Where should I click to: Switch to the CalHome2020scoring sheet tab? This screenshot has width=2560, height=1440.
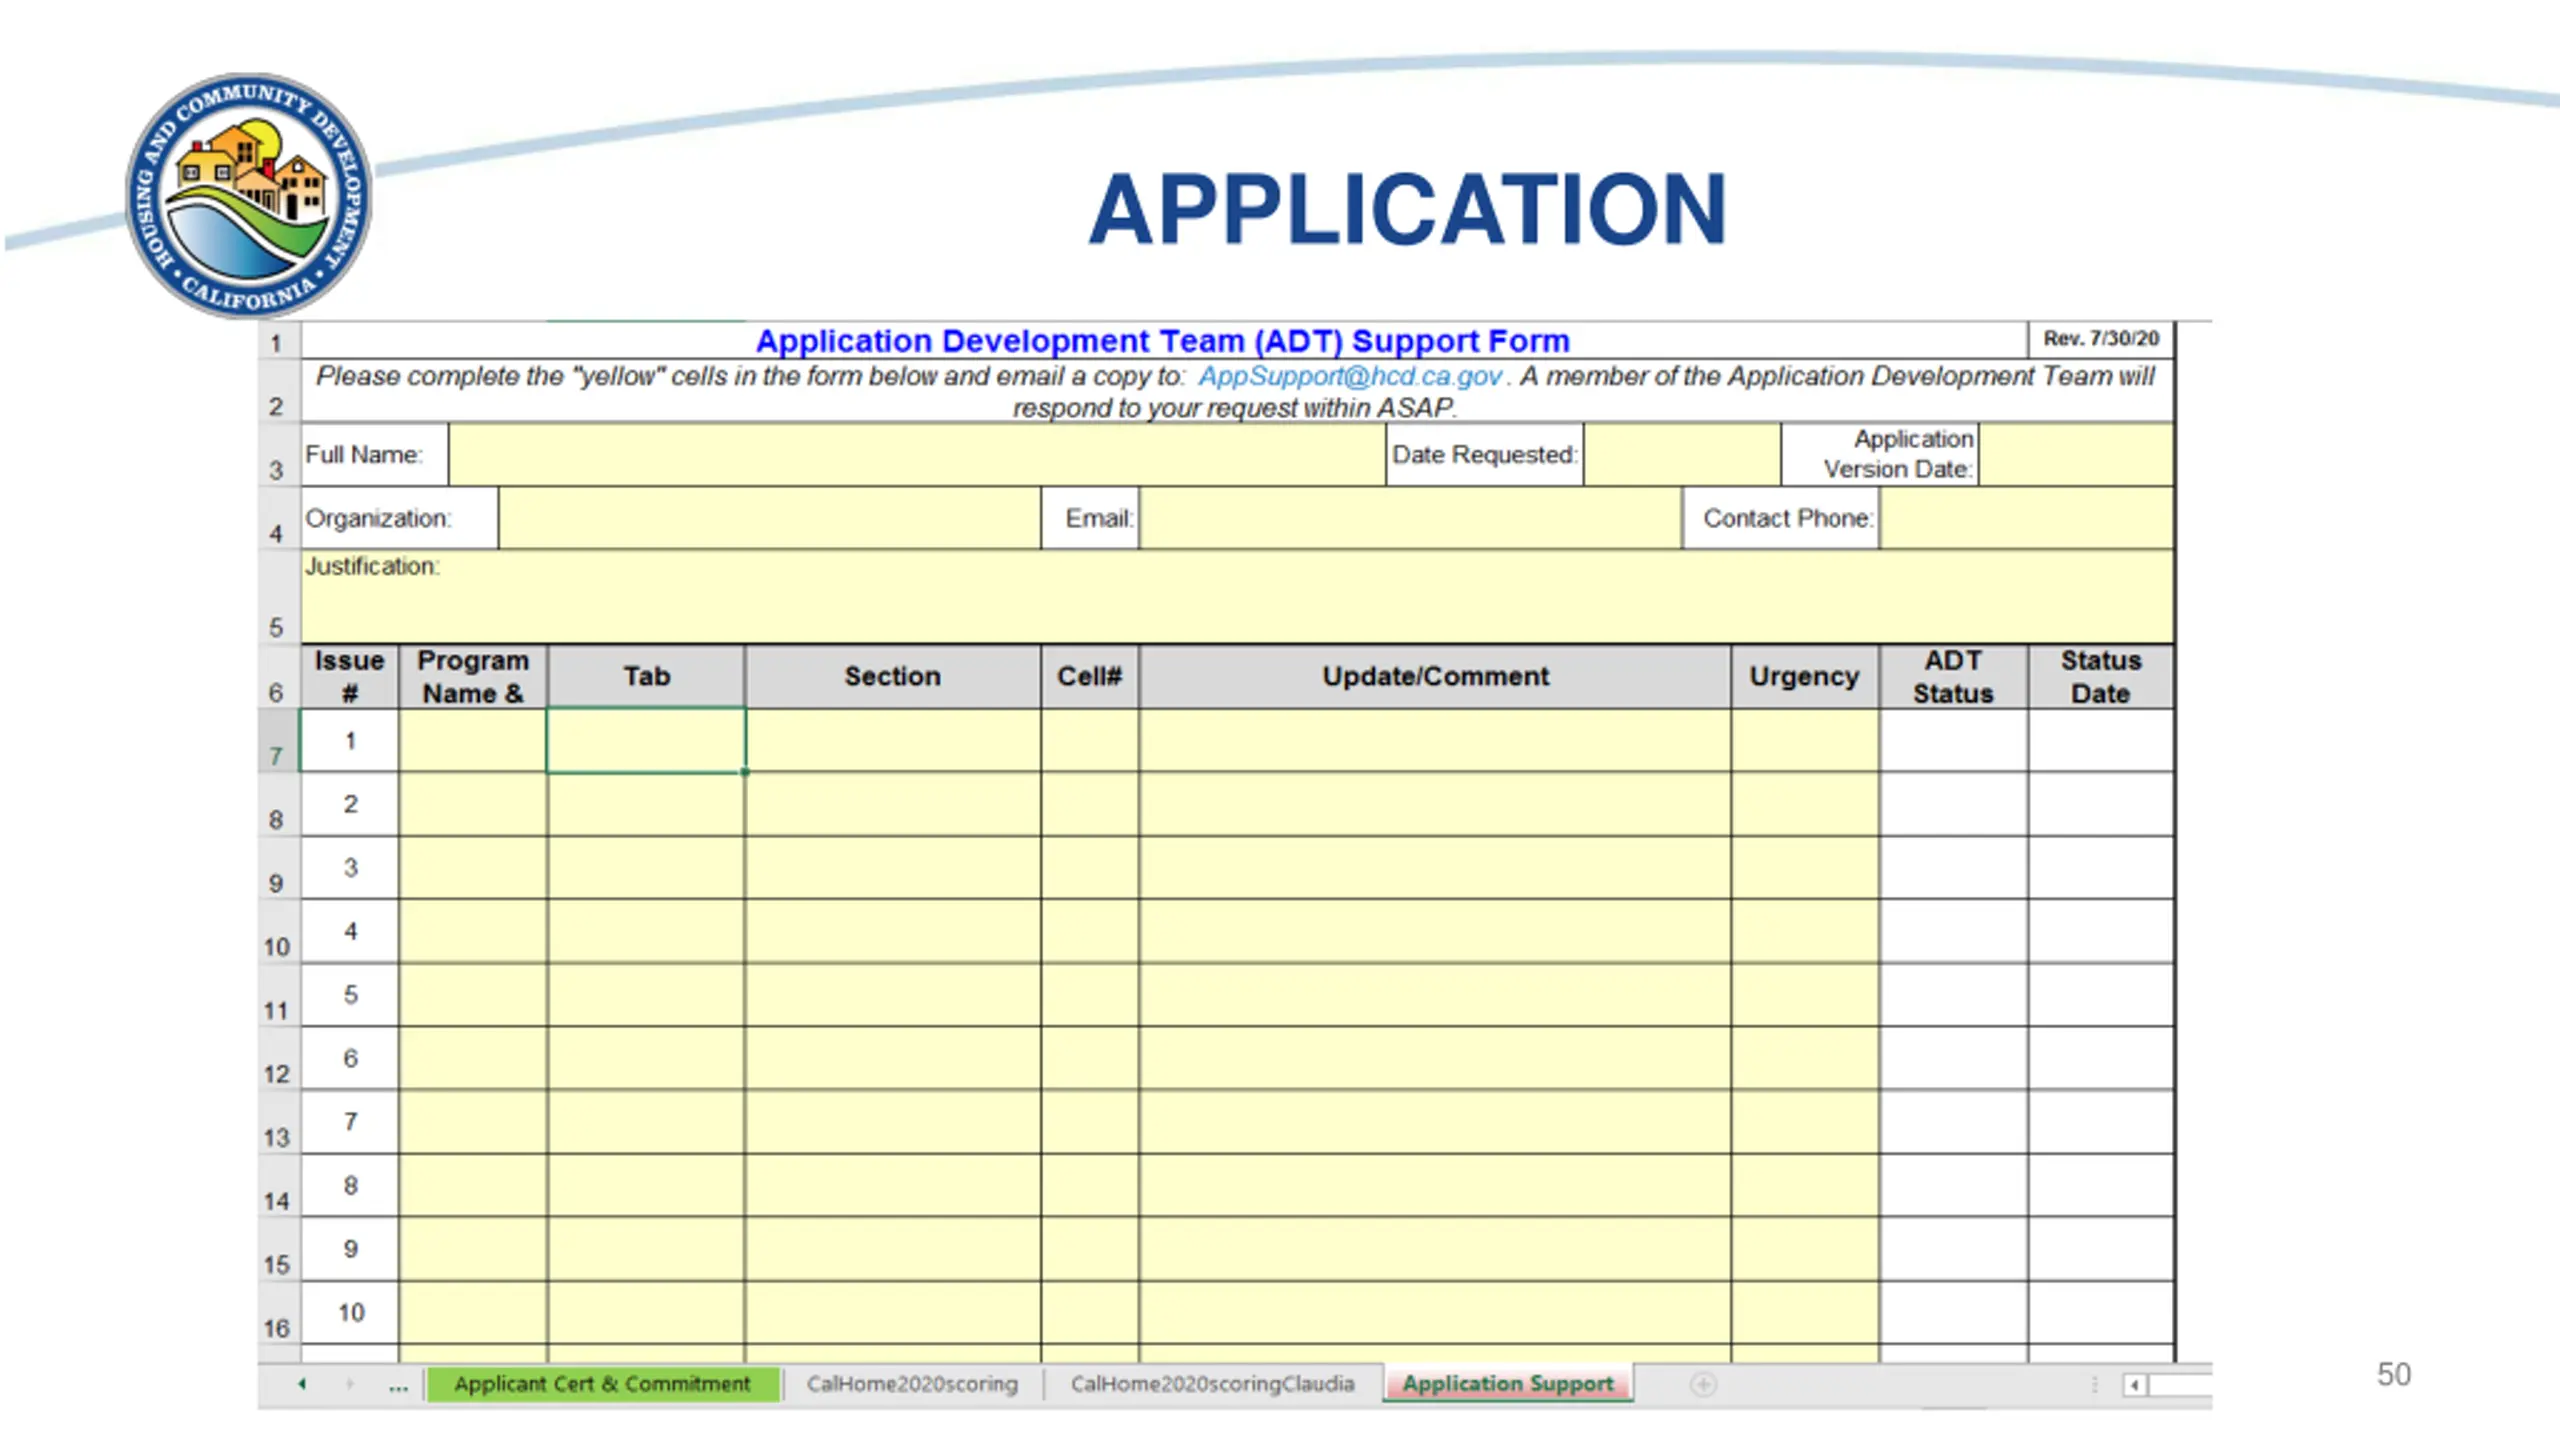912,1384
